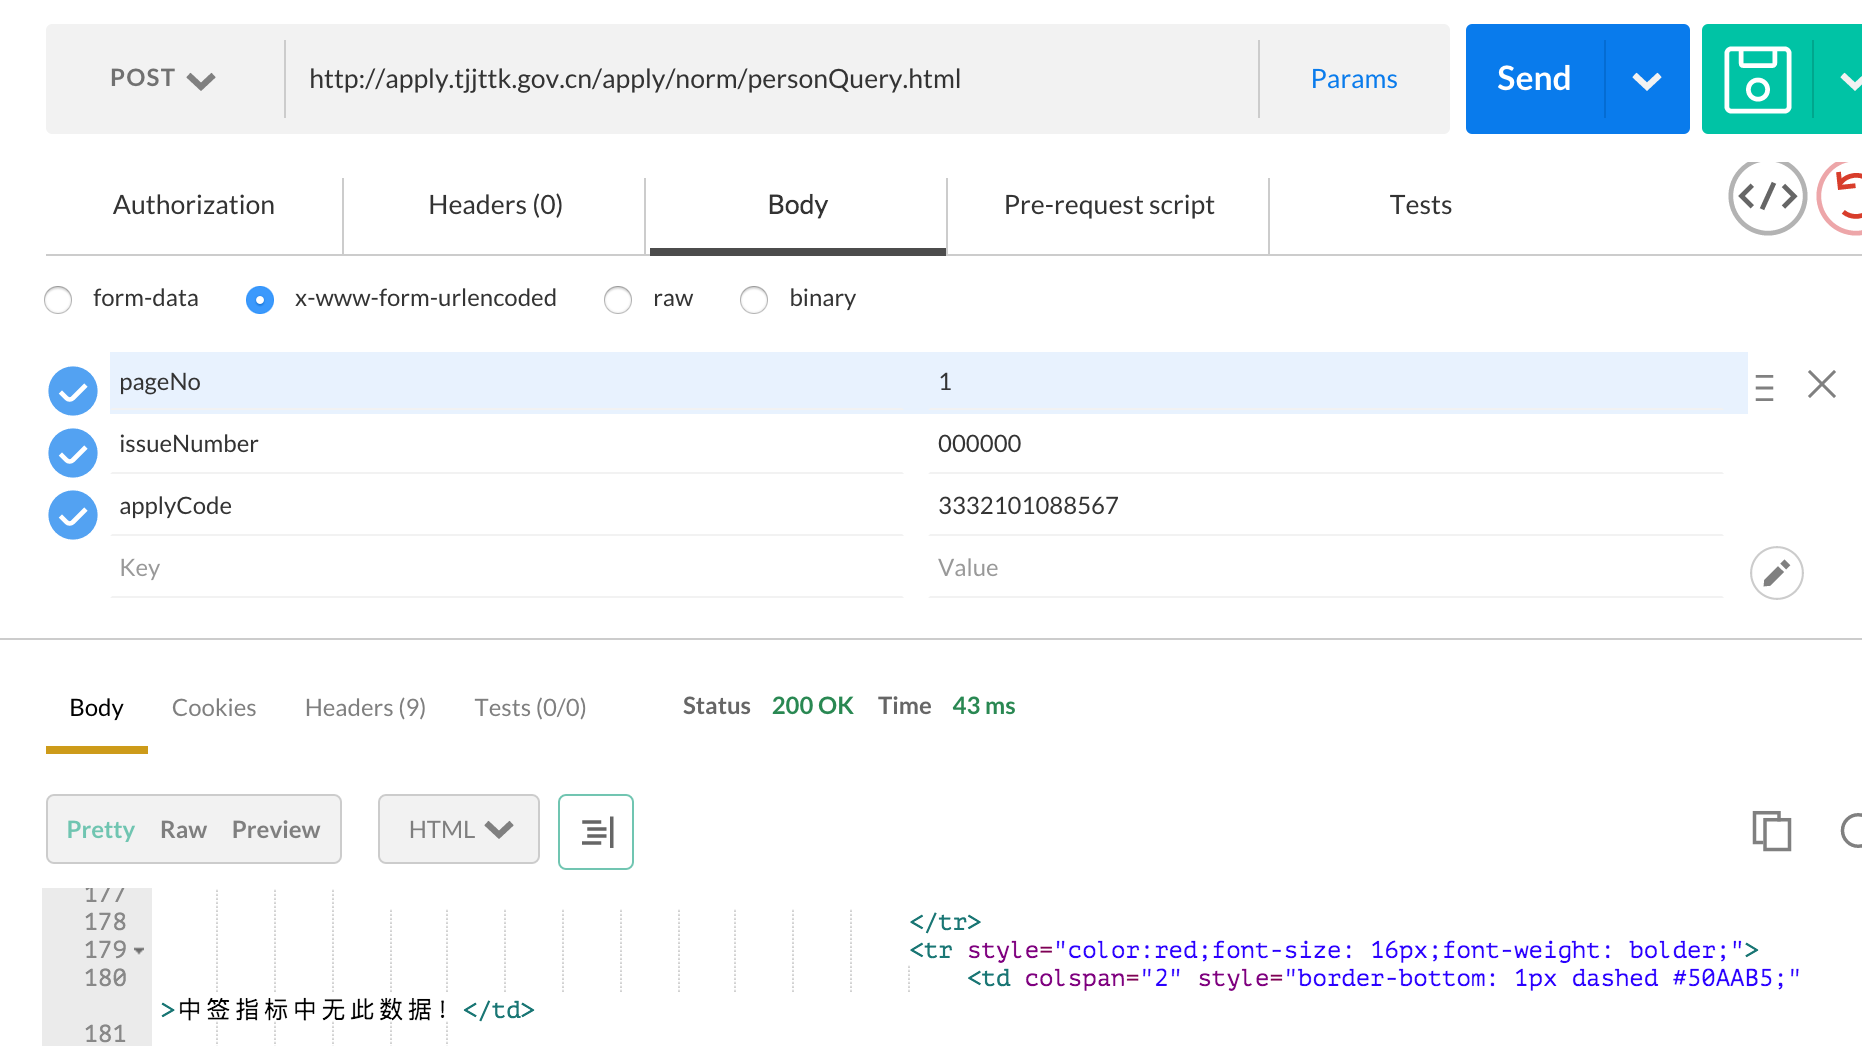1862x1046 pixels.
Task: Switch to the Authorization tab
Action: tap(194, 205)
